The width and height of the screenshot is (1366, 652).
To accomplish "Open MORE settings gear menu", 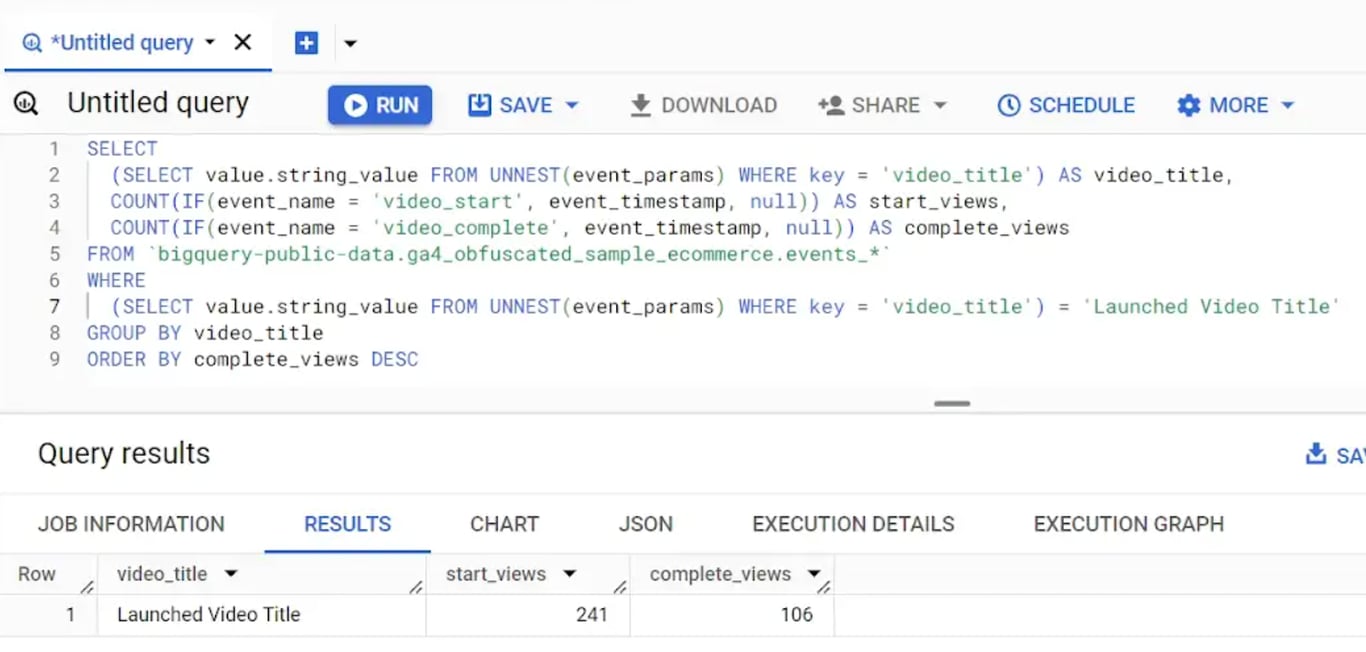I will click(x=1188, y=105).
